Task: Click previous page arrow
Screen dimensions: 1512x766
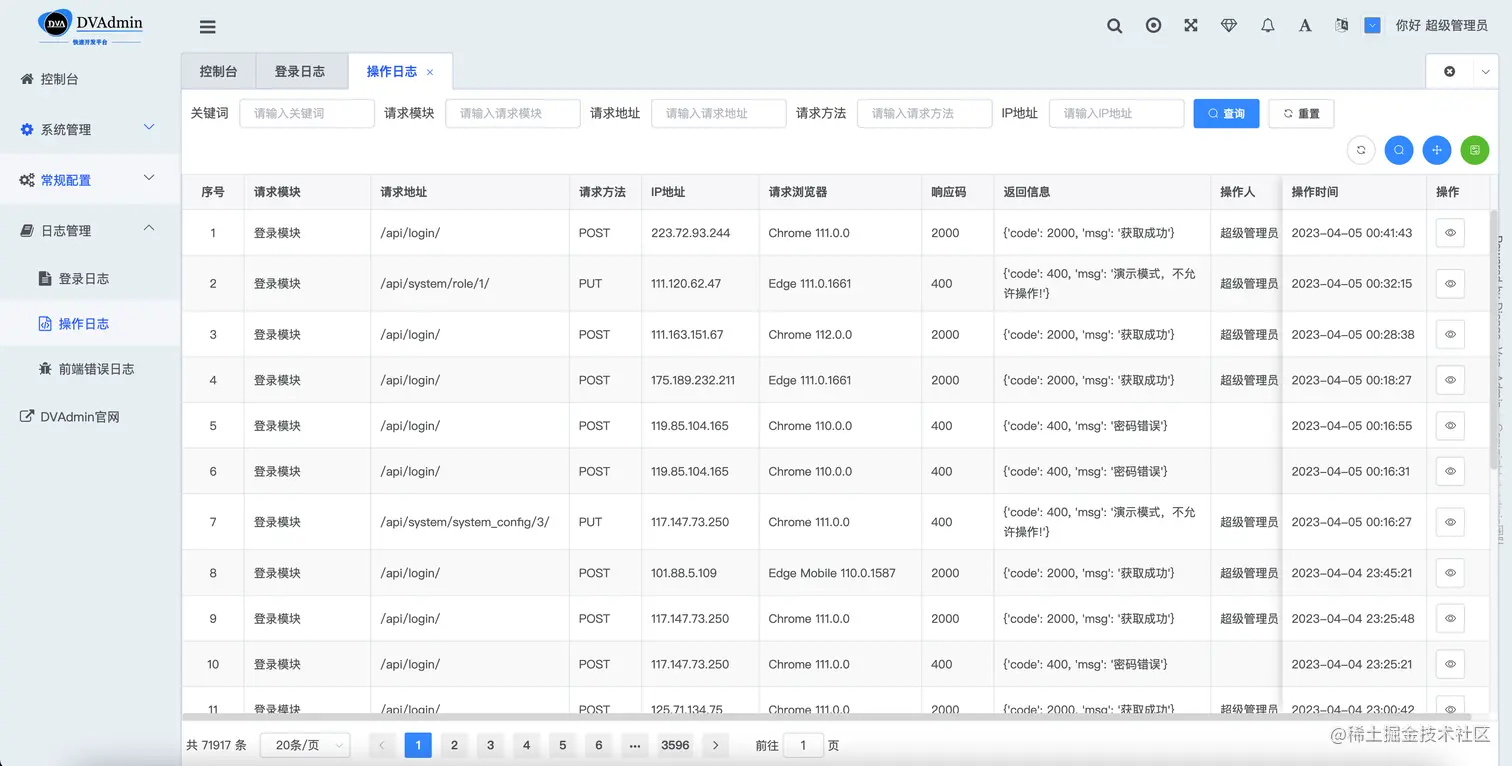Action: tap(382, 745)
